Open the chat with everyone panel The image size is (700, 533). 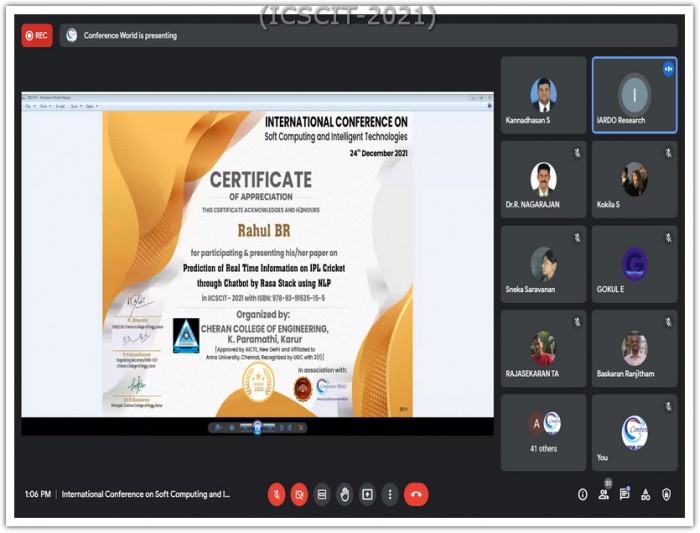click(x=624, y=494)
